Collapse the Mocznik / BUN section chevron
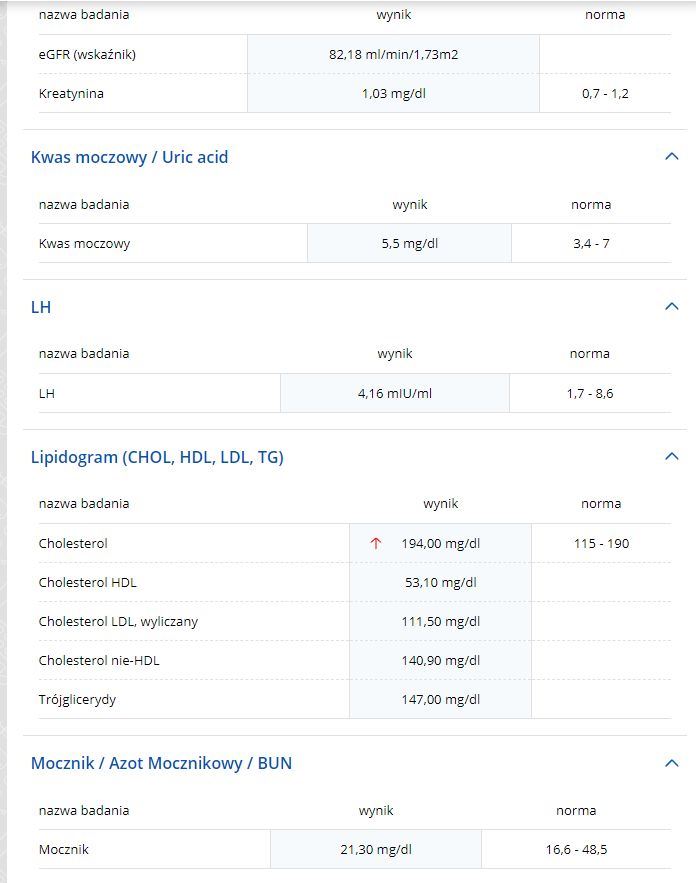Image resolution: width=696 pixels, height=883 pixels. (671, 763)
